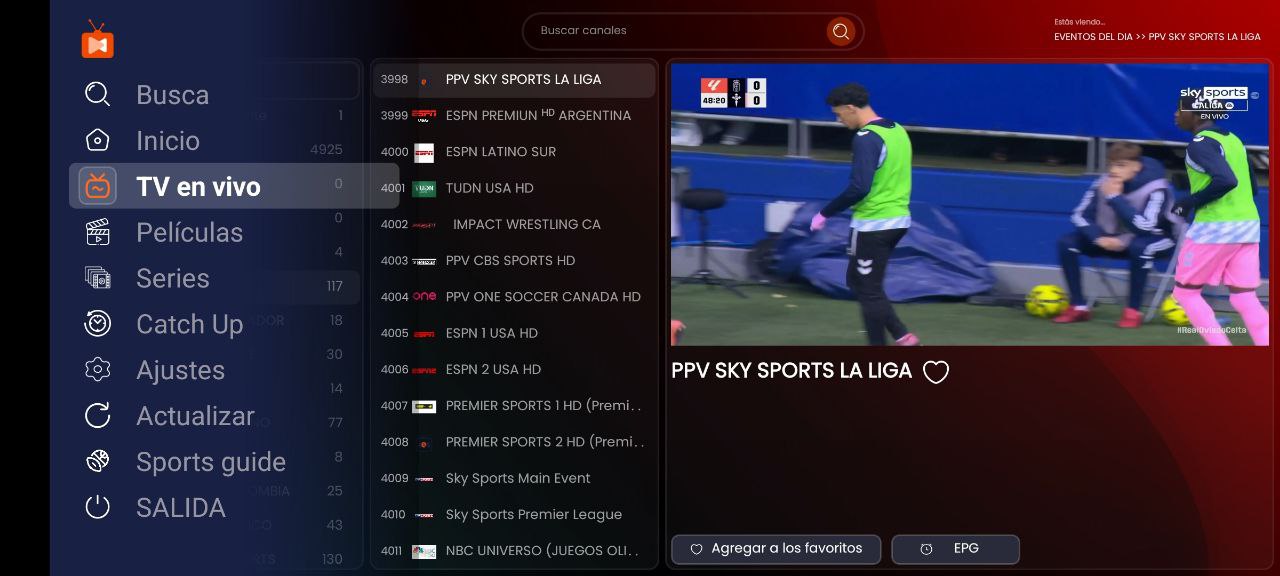The height and width of the screenshot is (576, 1280).
Task: Click the SALIDA power icon
Action: coord(97,507)
